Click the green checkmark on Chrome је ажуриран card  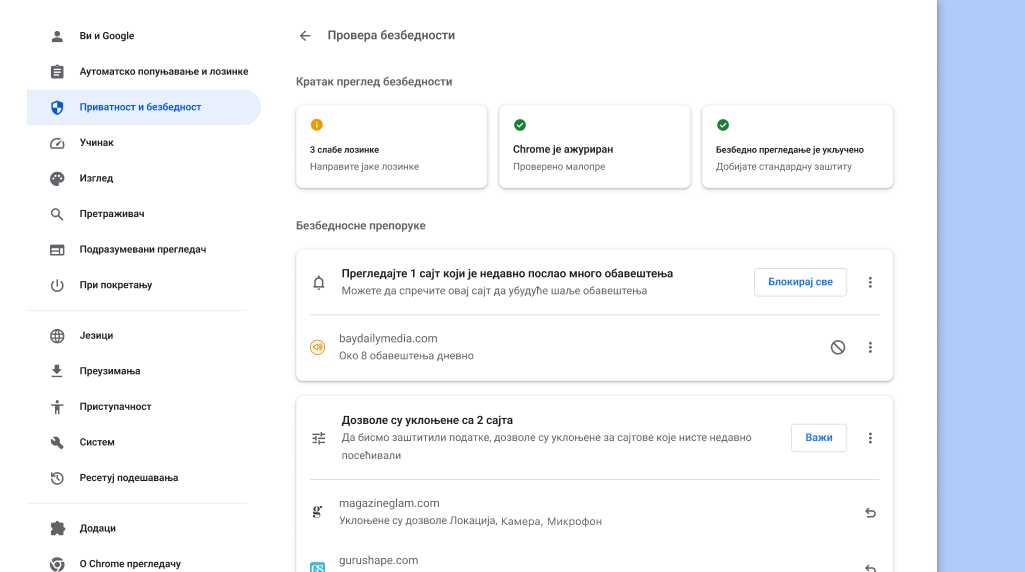[520, 125]
